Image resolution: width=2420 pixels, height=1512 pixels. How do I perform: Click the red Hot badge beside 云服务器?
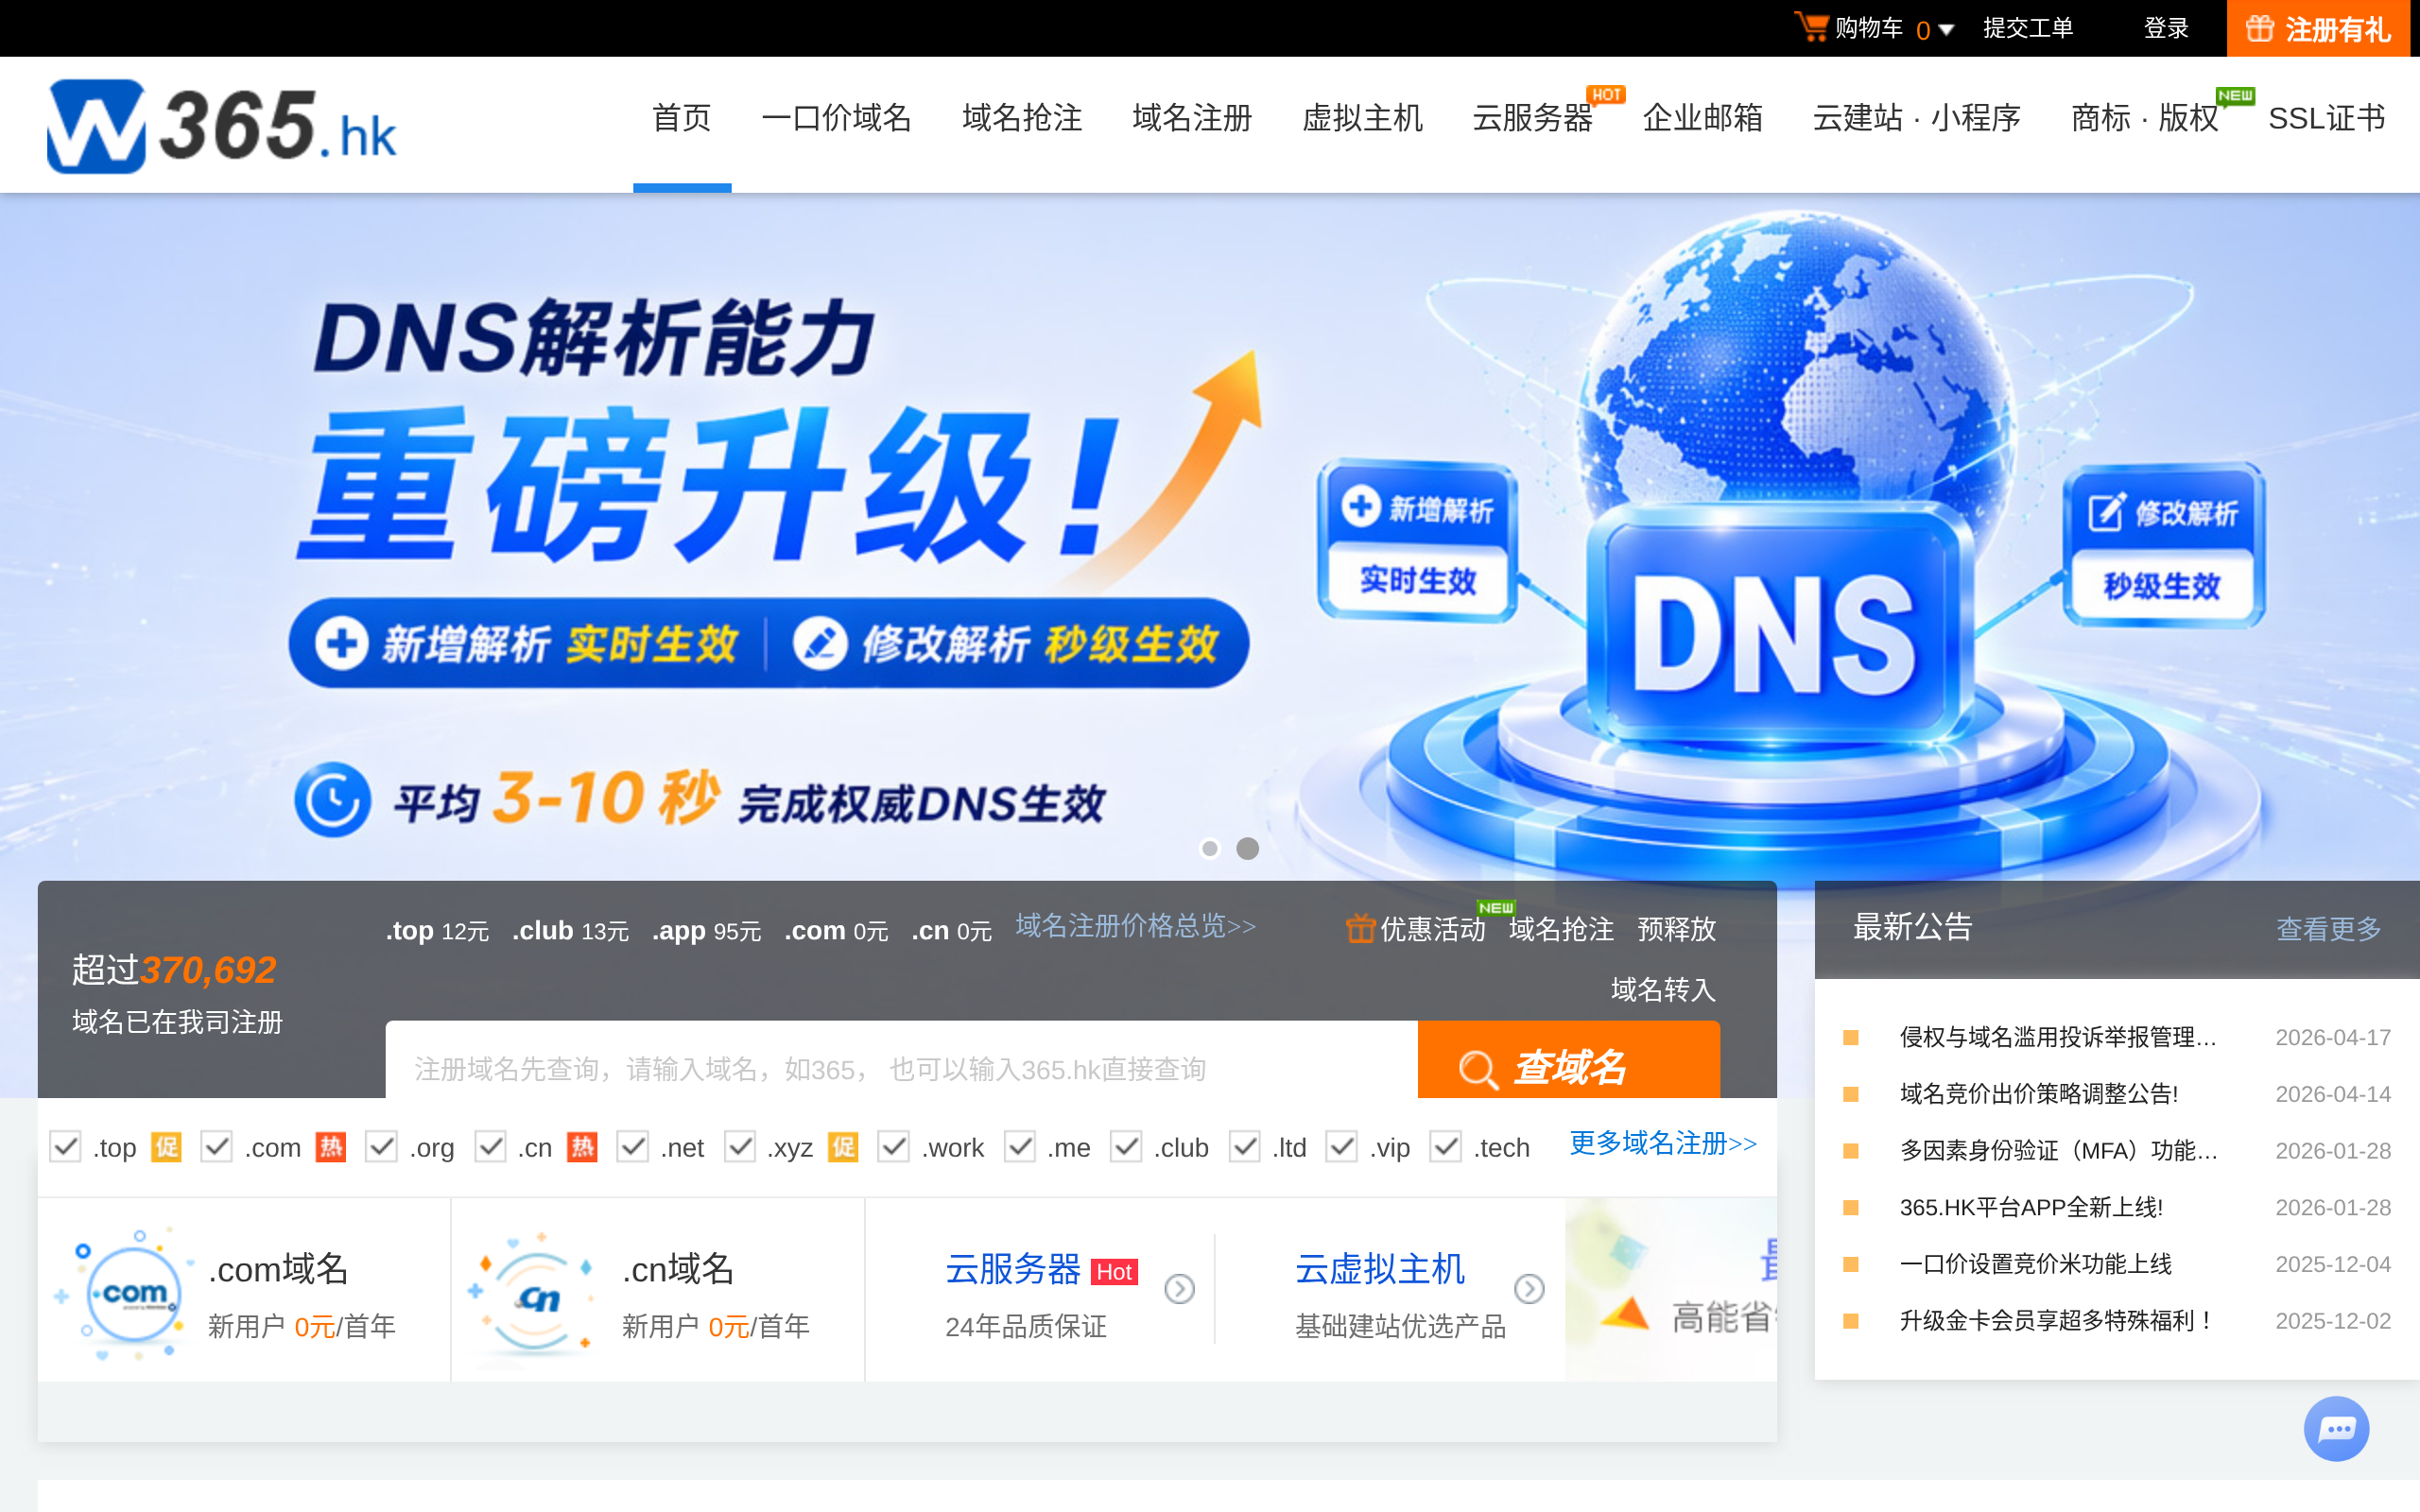(1114, 1272)
